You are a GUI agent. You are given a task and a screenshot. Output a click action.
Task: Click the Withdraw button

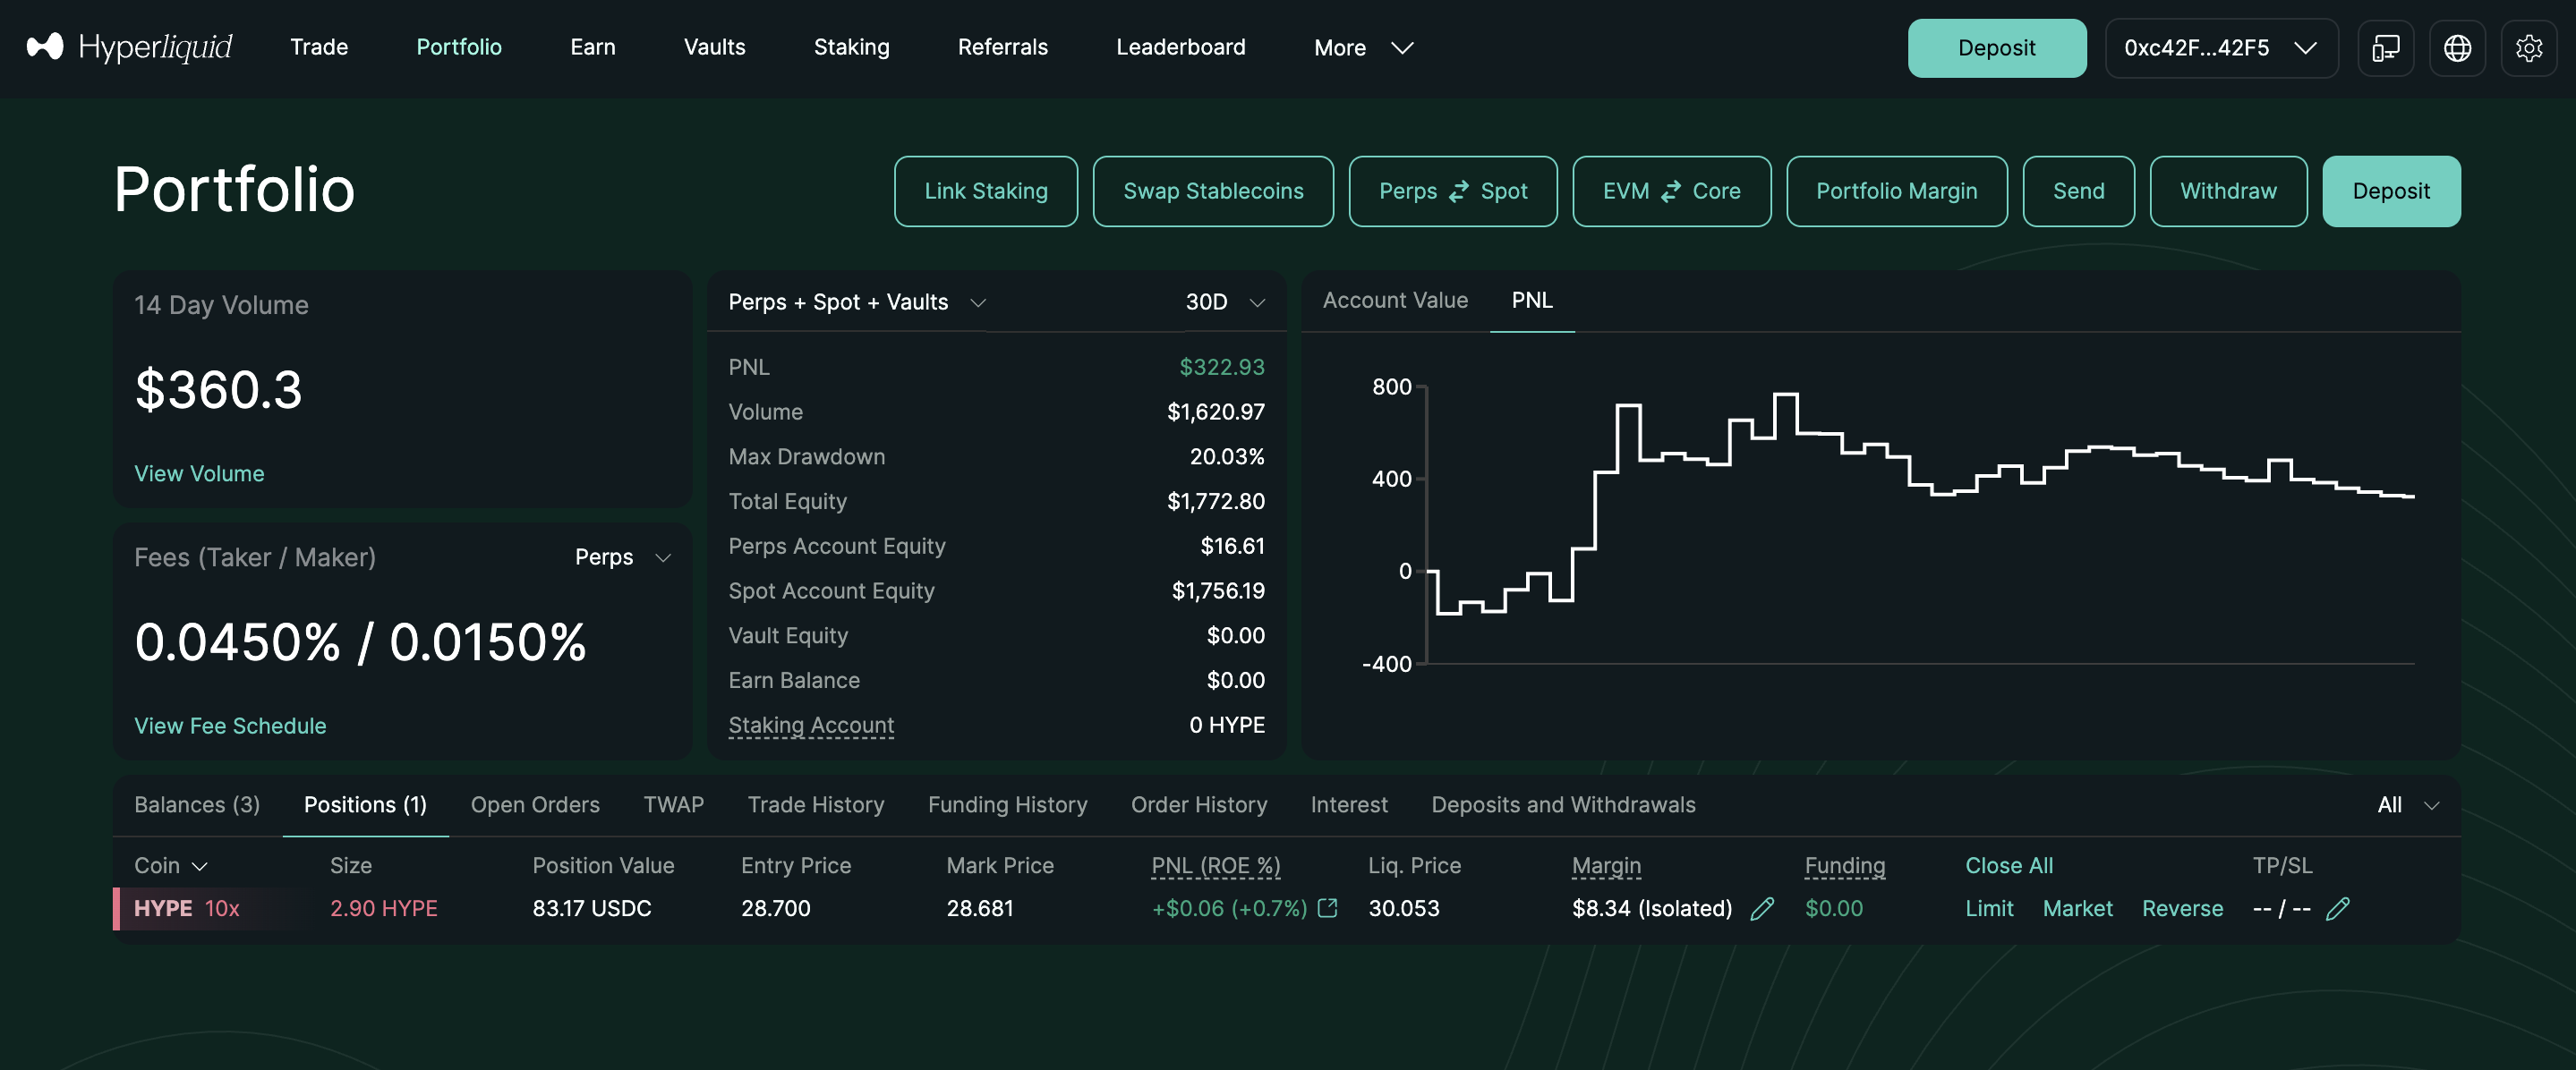[2227, 191]
